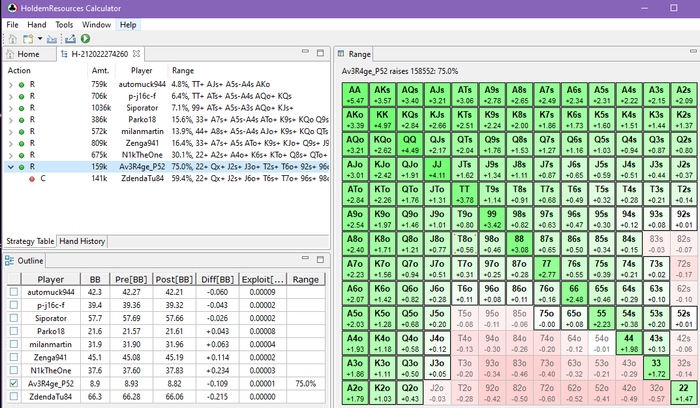Minimize the strategy table panel
700x408 pixels.
tap(305, 52)
